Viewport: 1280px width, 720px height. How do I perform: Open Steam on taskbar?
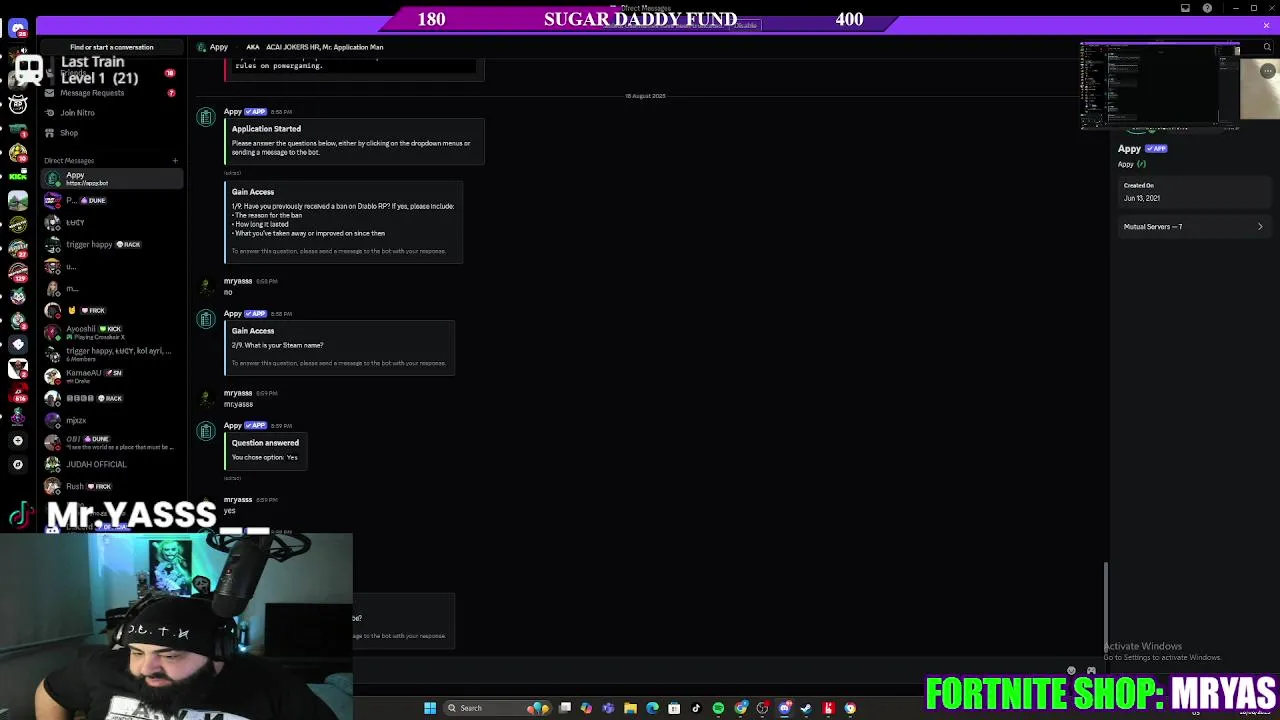pyautogui.click(x=806, y=708)
